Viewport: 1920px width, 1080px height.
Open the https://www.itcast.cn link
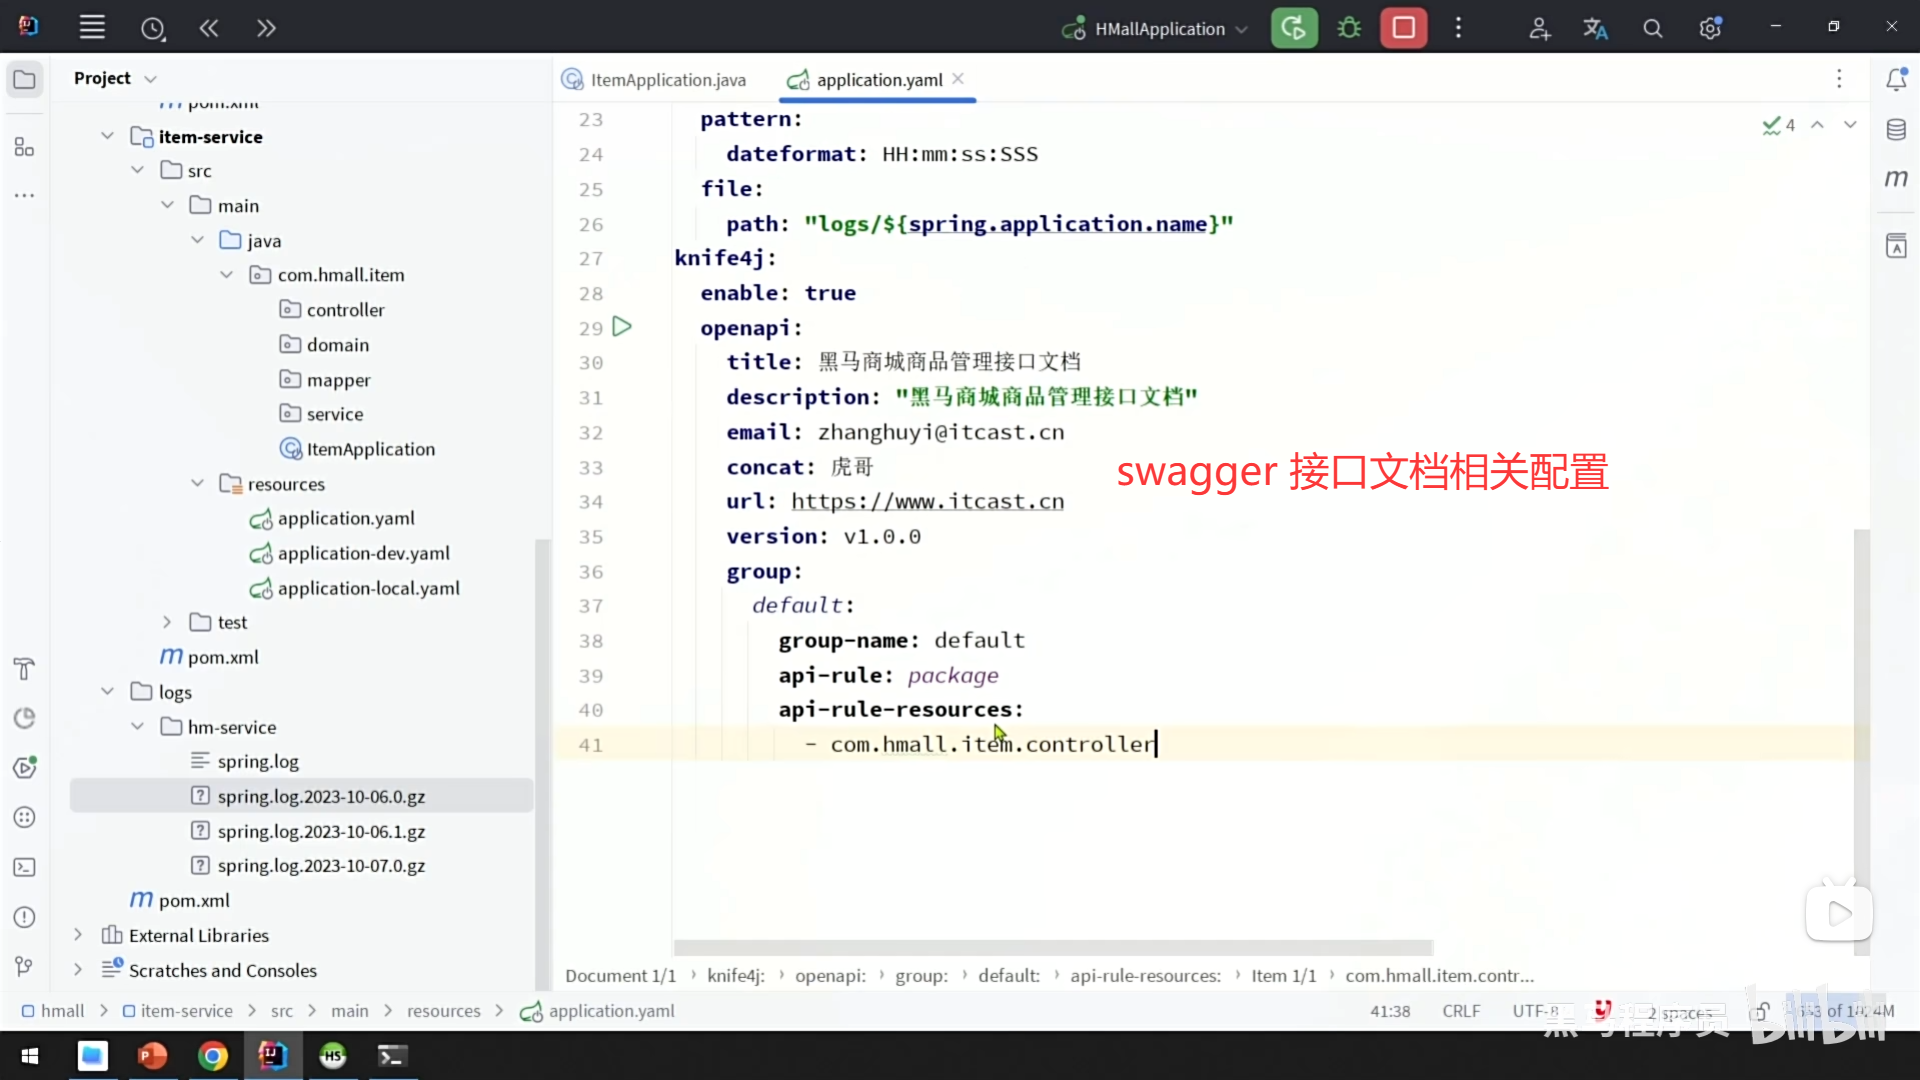[x=927, y=502]
